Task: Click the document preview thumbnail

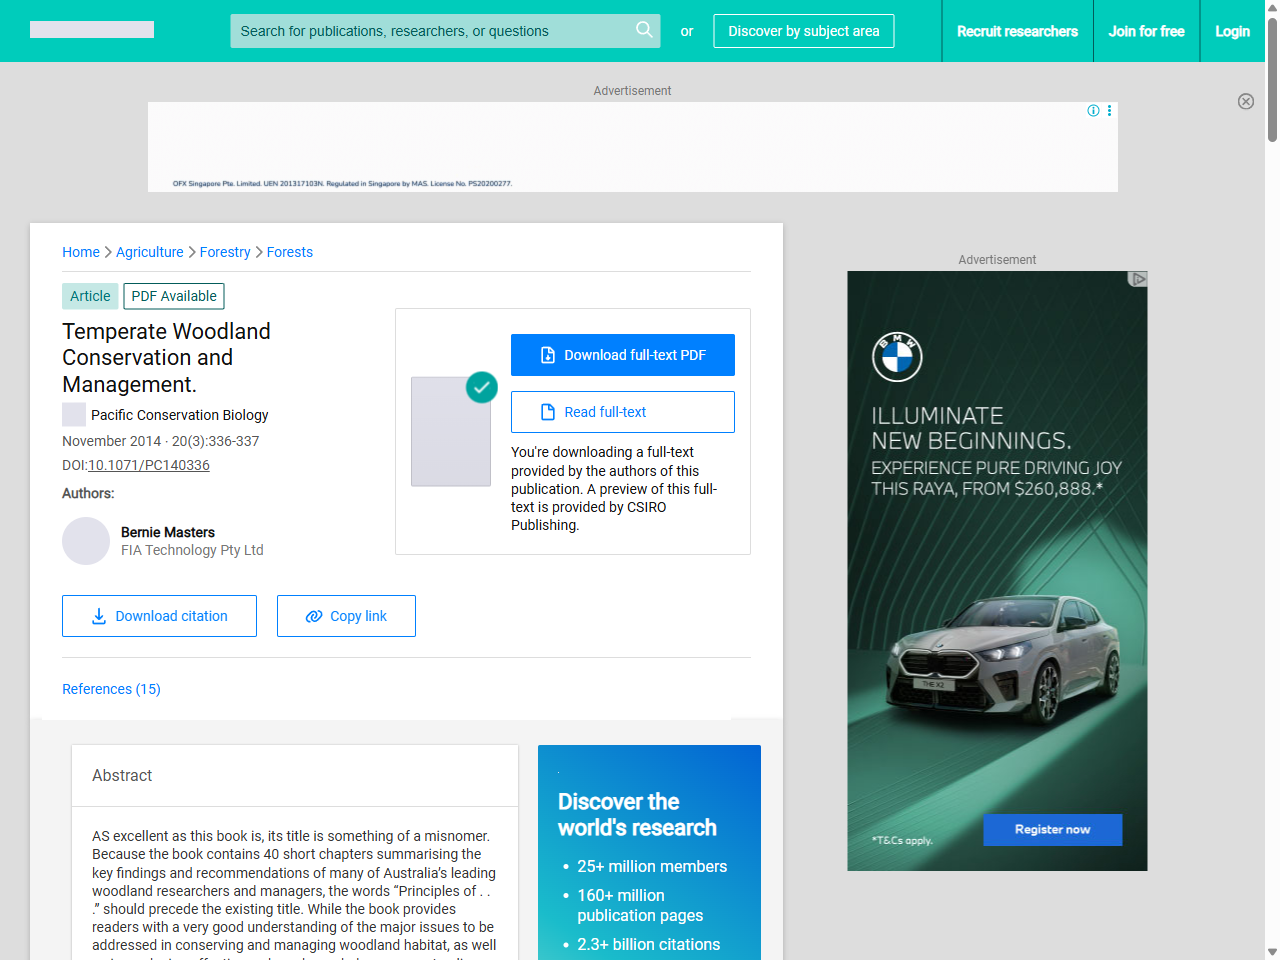Action: point(451,431)
